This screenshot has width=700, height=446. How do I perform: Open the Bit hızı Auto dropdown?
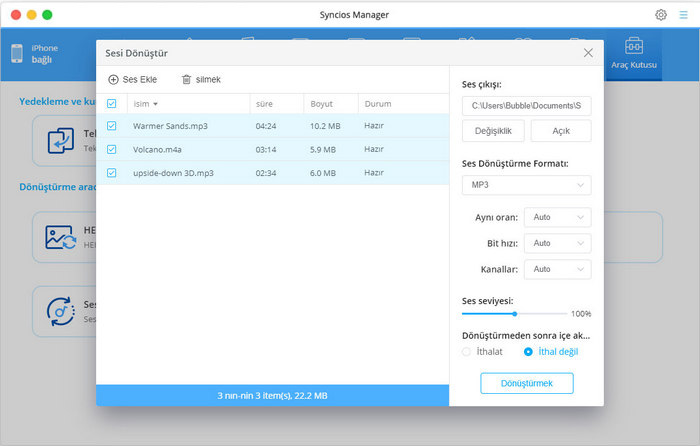click(x=558, y=243)
